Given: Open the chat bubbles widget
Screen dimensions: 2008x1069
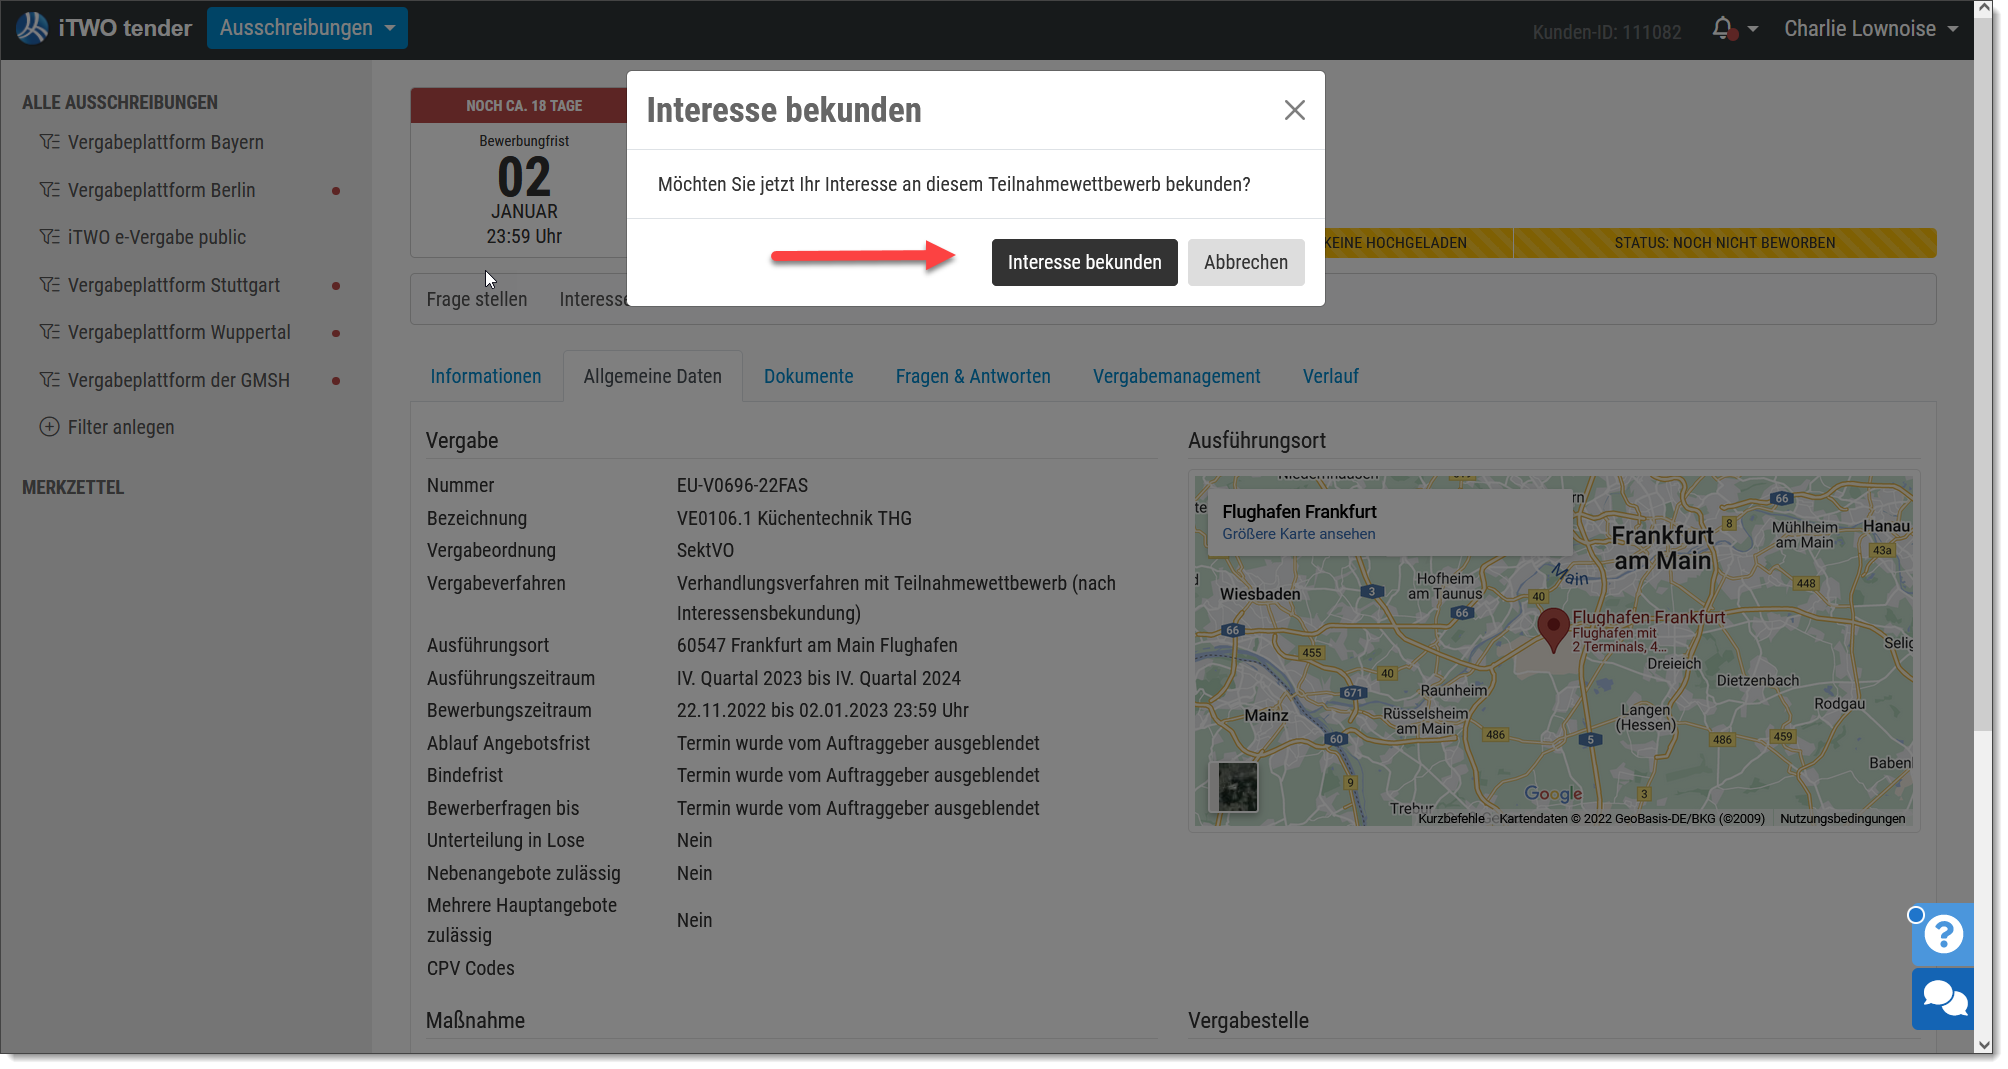Looking at the screenshot, I should coord(1943,998).
